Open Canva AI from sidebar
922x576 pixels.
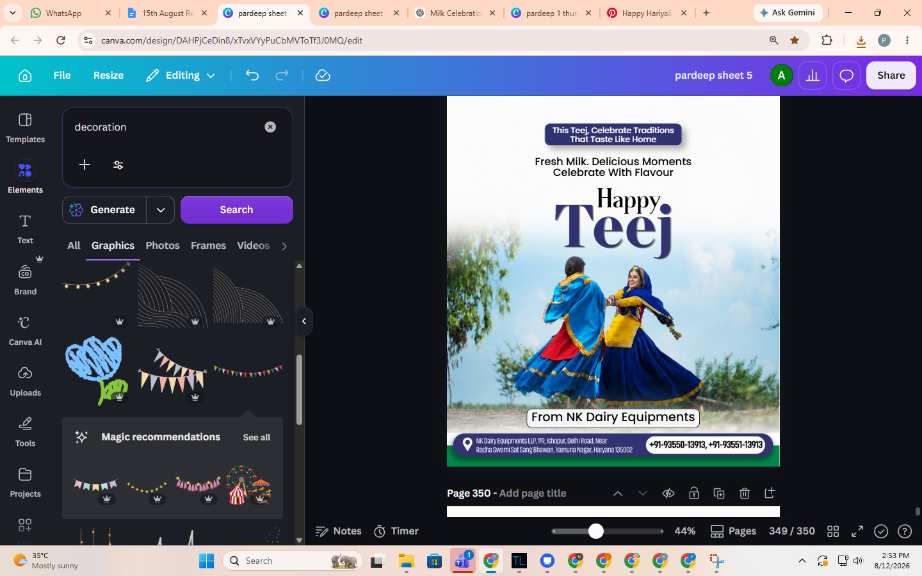click(x=25, y=330)
